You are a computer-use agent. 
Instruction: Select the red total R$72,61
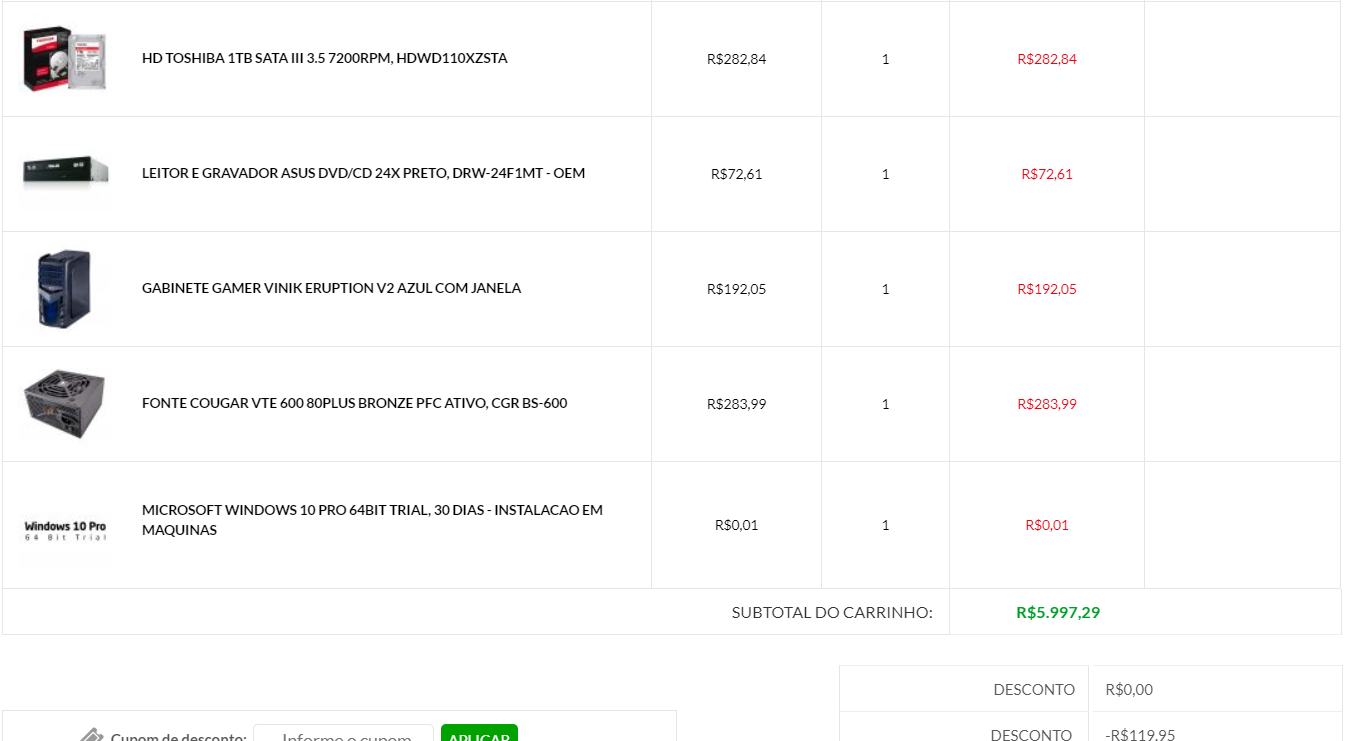coord(1047,174)
